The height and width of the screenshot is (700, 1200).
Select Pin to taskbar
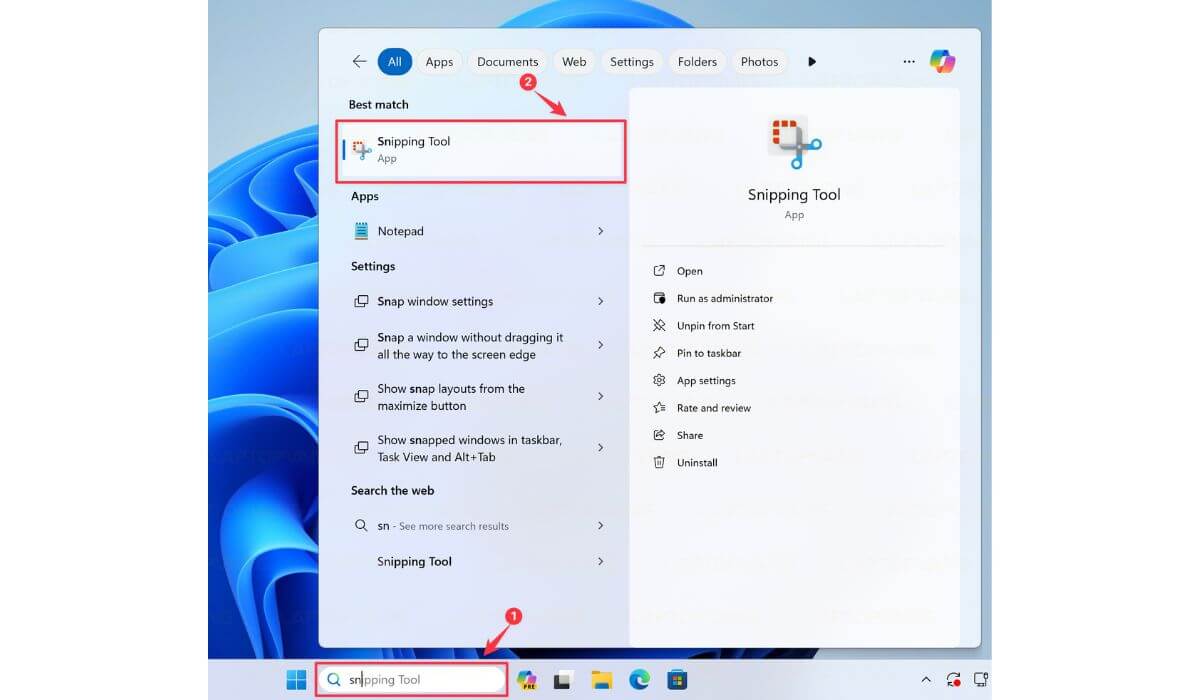(709, 353)
